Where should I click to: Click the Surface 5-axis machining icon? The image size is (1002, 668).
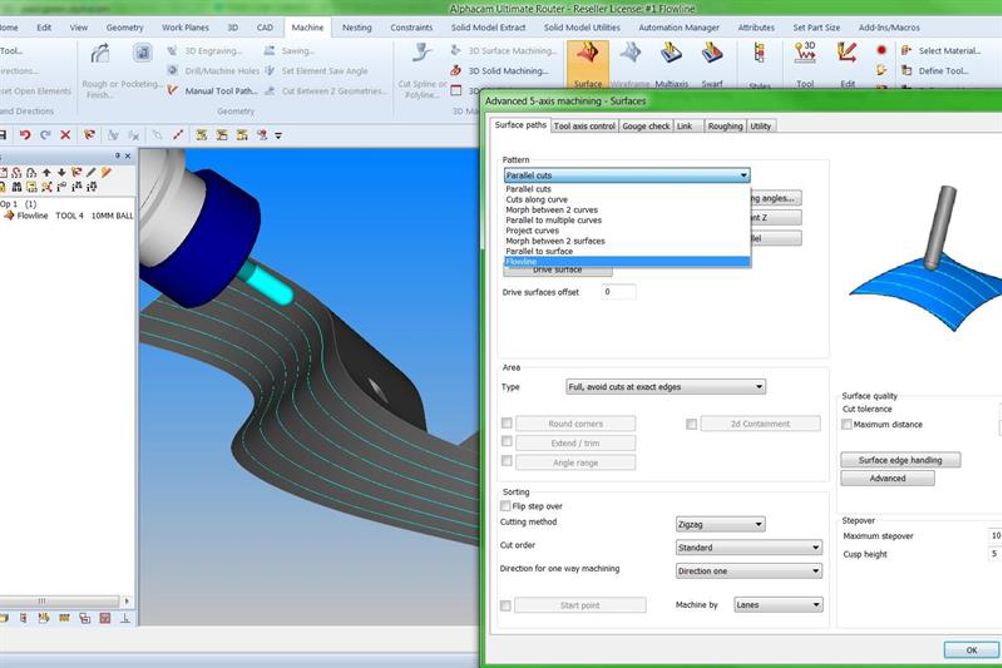(x=587, y=54)
